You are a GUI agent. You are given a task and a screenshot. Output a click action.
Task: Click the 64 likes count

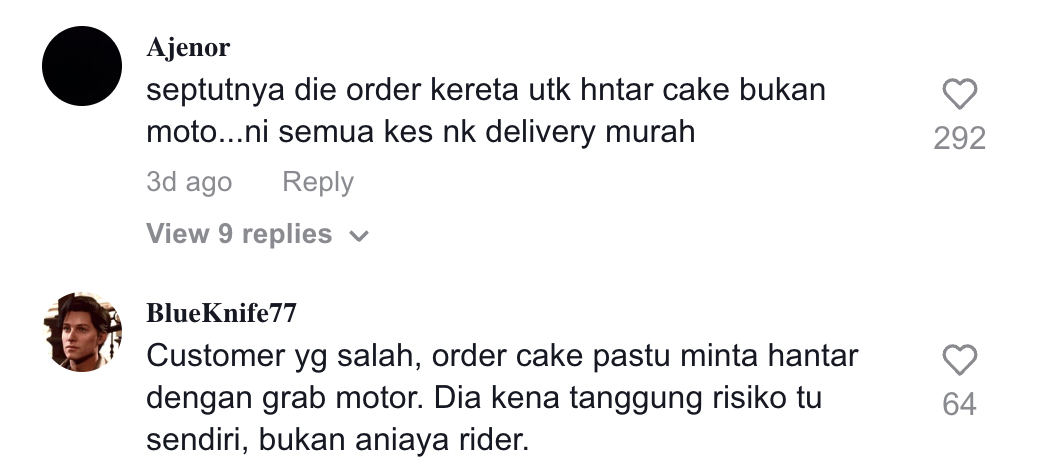960,405
